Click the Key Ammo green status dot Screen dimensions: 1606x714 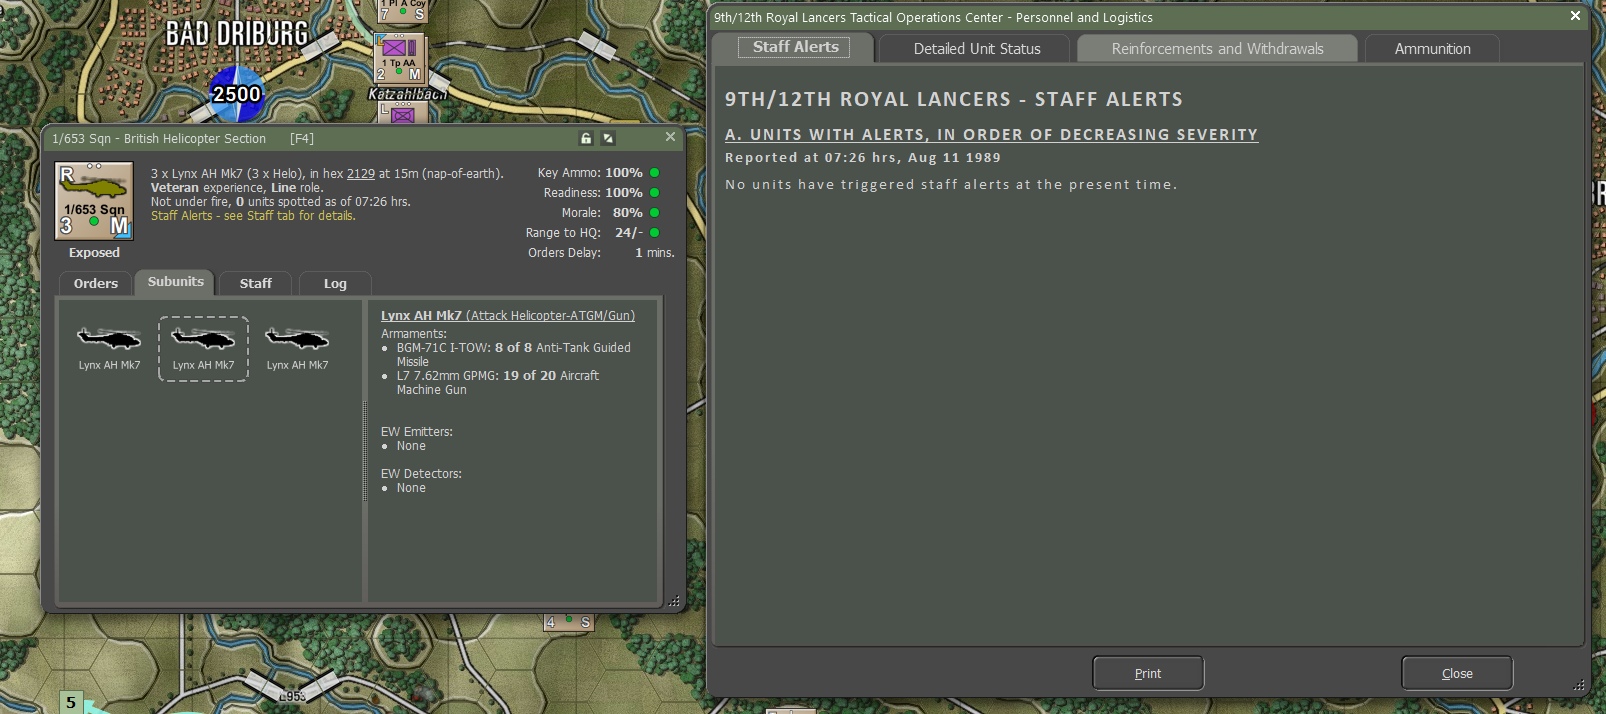tap(655, 173)
